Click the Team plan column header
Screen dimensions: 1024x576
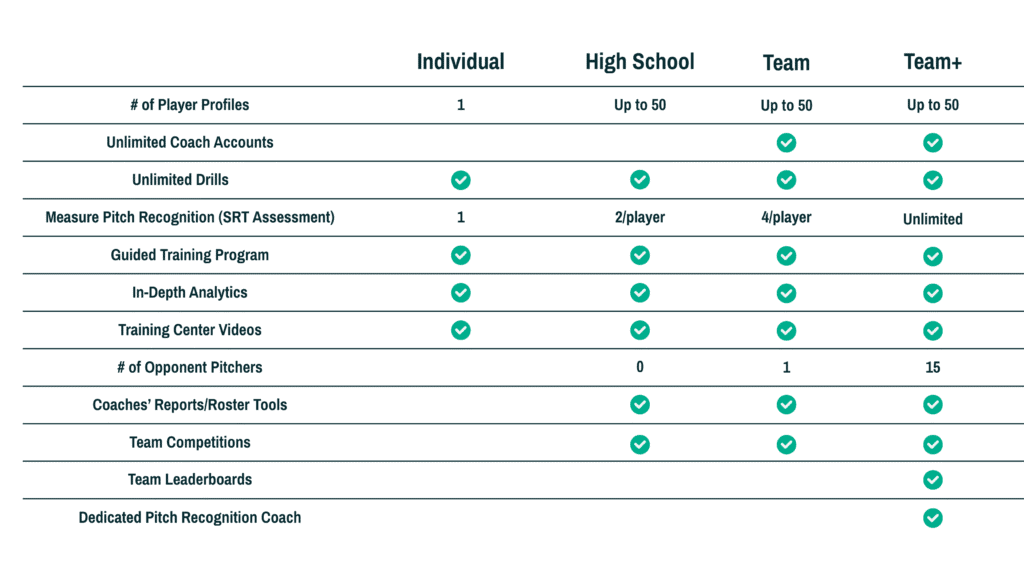tap(786, 63)
